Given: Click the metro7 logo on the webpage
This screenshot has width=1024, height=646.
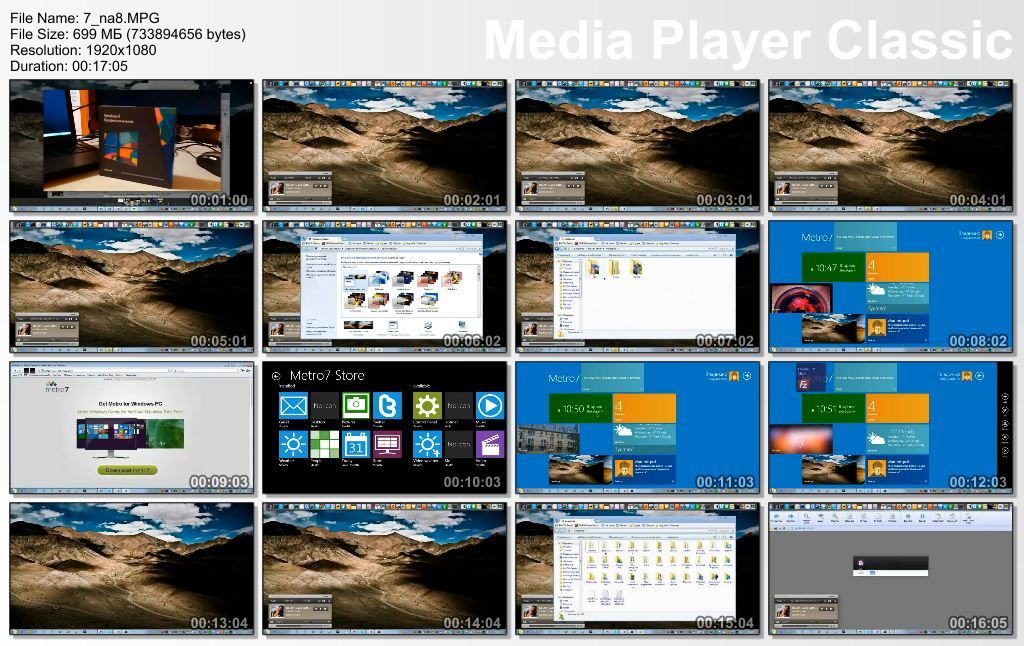Looking at the screenshot, I should pyautogui.click(x=57, y=387).
